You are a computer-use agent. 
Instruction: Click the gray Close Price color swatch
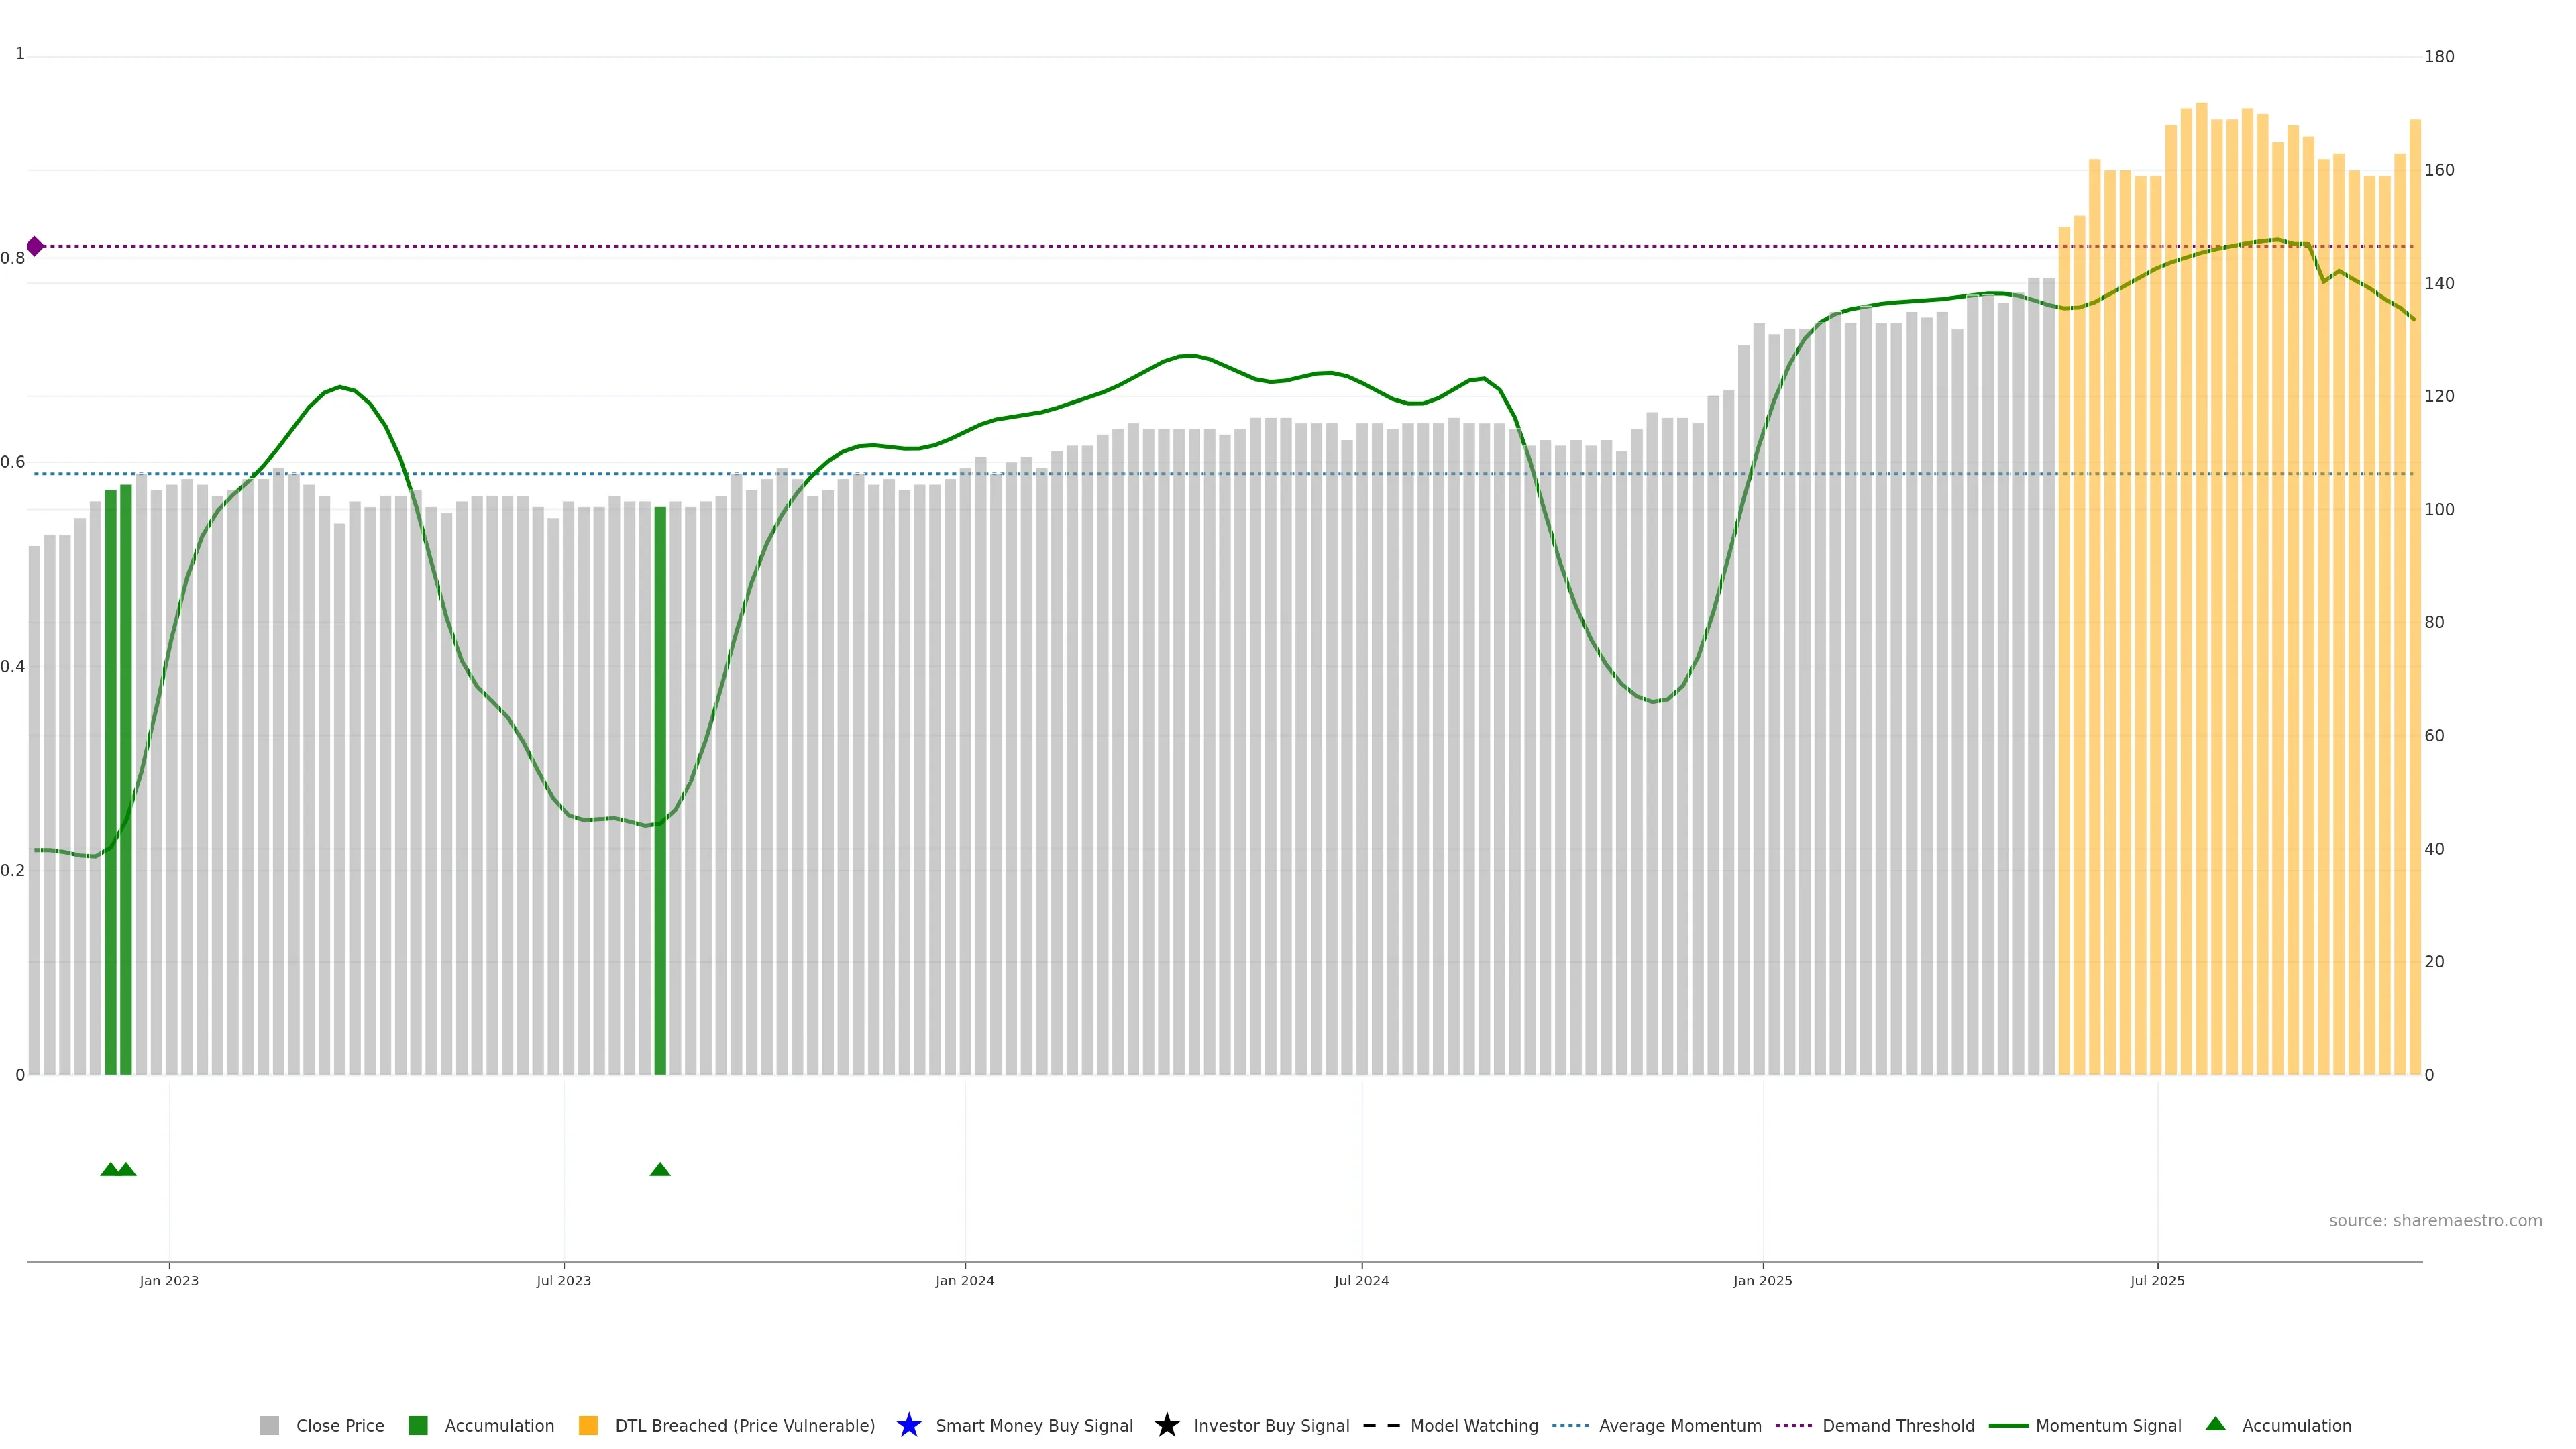[x=269, y=1425]
